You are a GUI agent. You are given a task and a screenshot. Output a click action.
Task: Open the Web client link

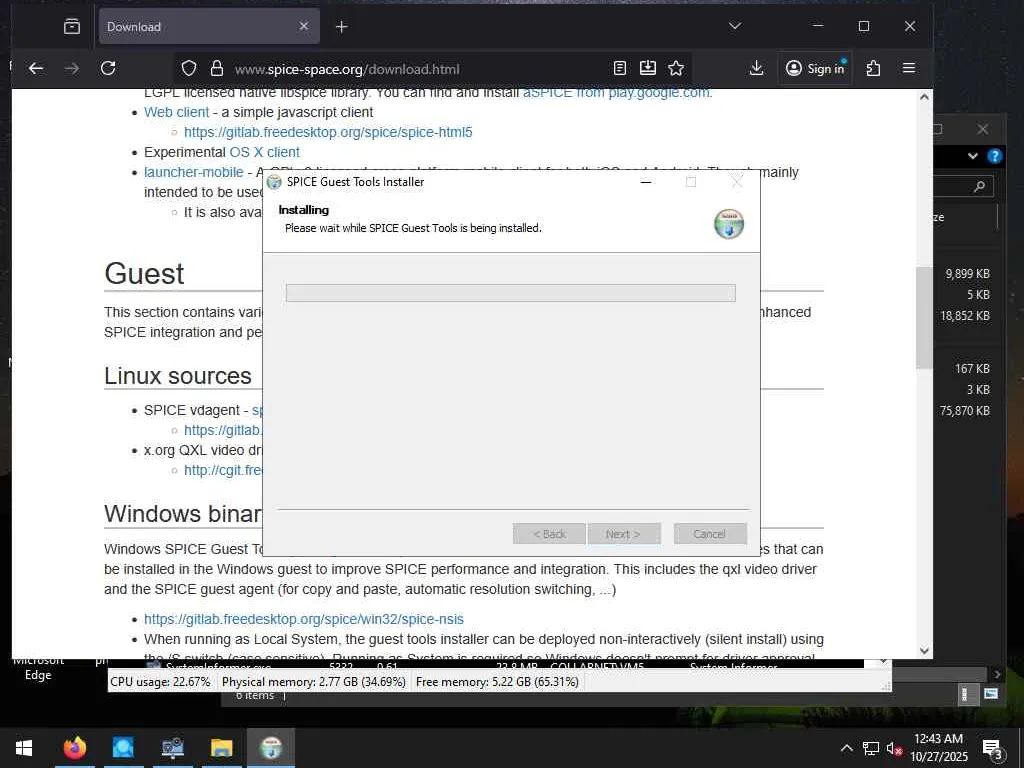pyautogui.click(x=176, y=112)
